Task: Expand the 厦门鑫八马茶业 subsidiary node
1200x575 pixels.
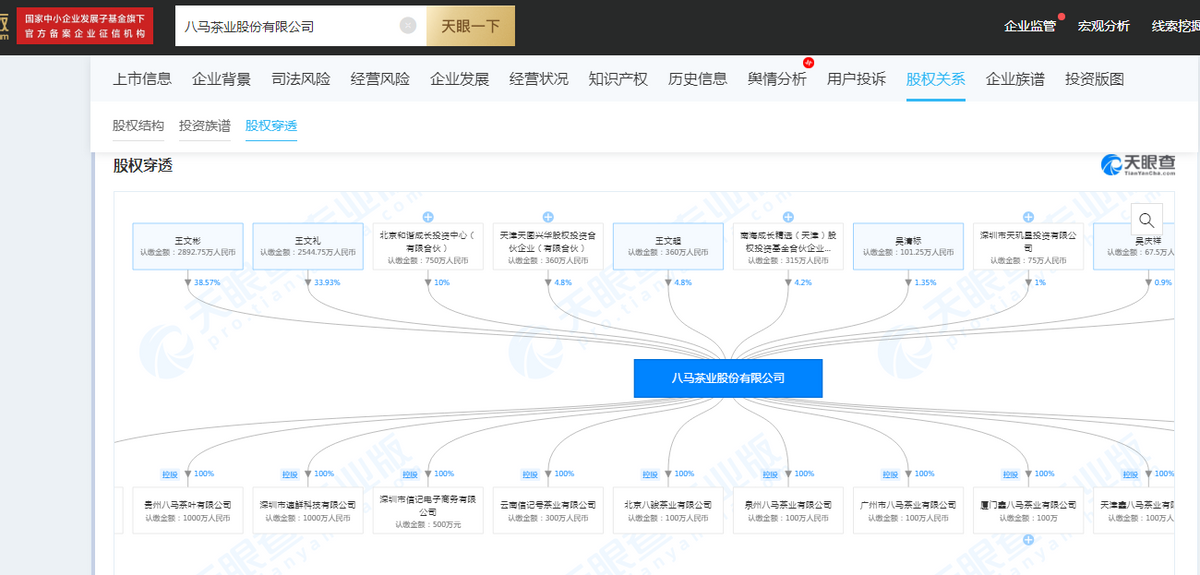Action: 1028,540
